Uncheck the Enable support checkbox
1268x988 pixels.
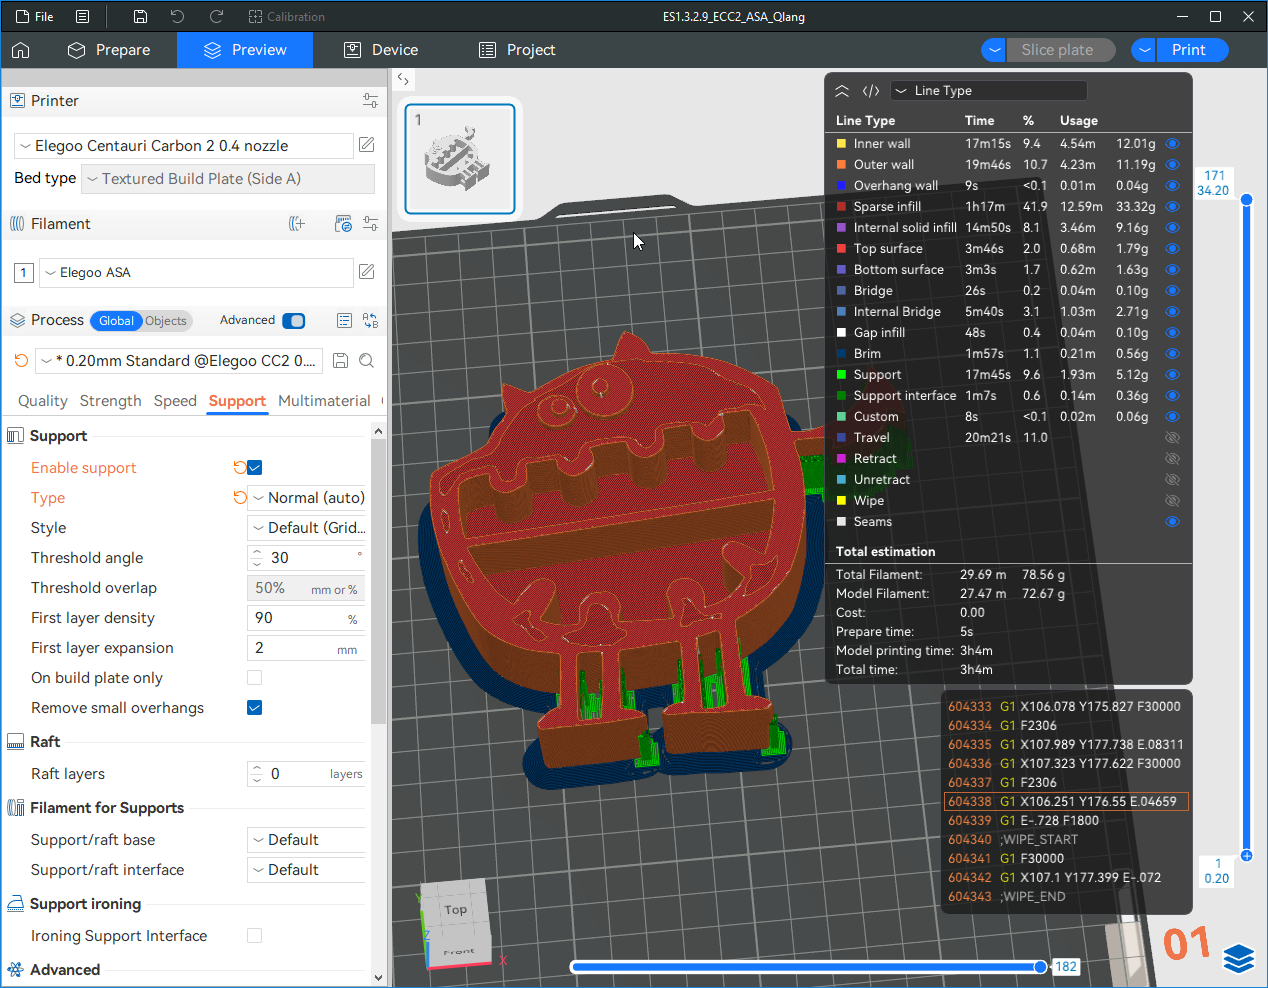pyautogui.click(x=254, y=468)
